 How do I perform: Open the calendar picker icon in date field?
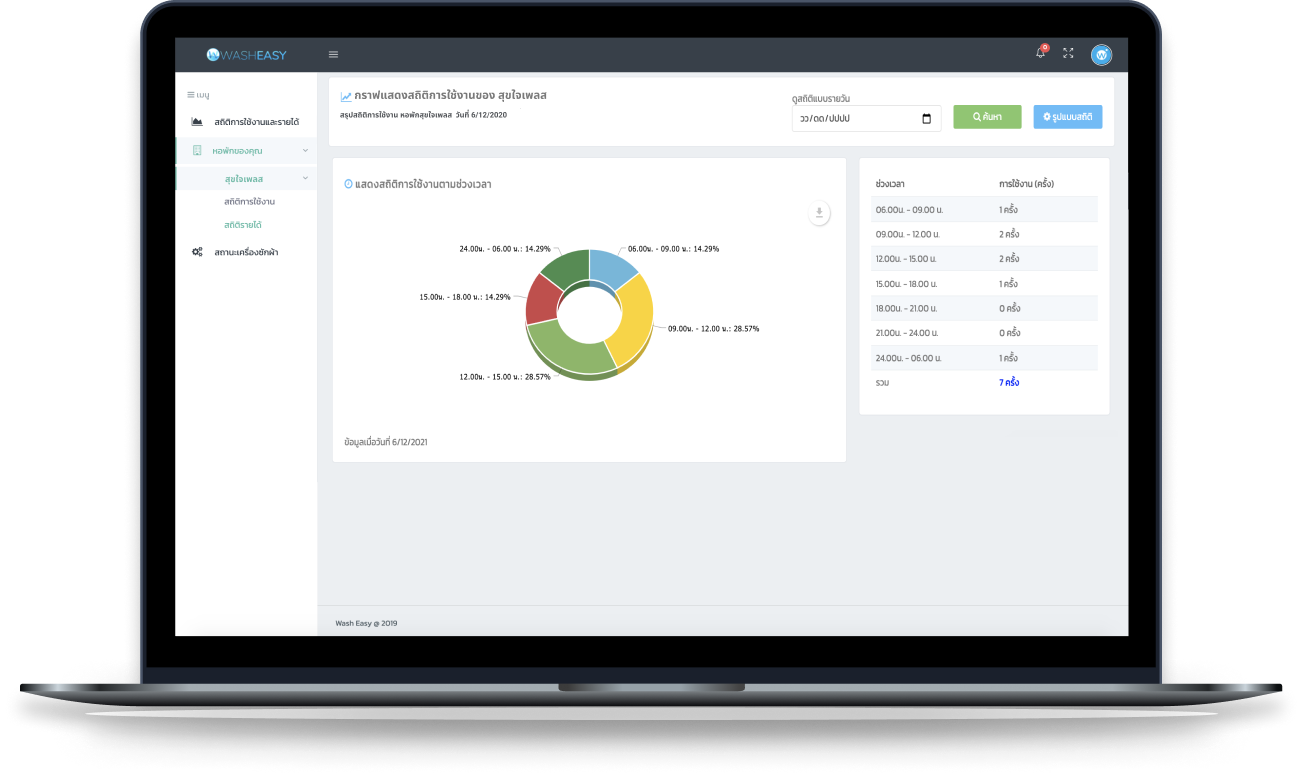tap(926, 119)
